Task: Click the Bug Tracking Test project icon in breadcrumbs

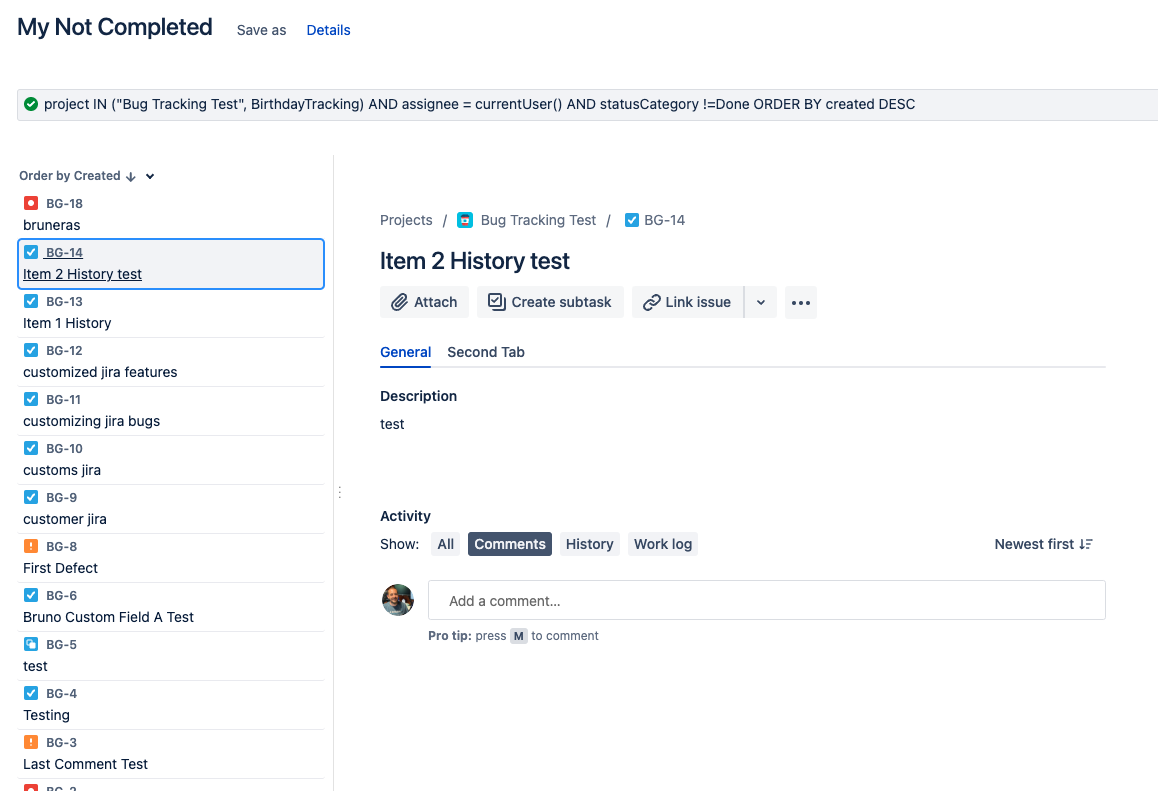Action: pyautogui.click(x=465, y=219)
